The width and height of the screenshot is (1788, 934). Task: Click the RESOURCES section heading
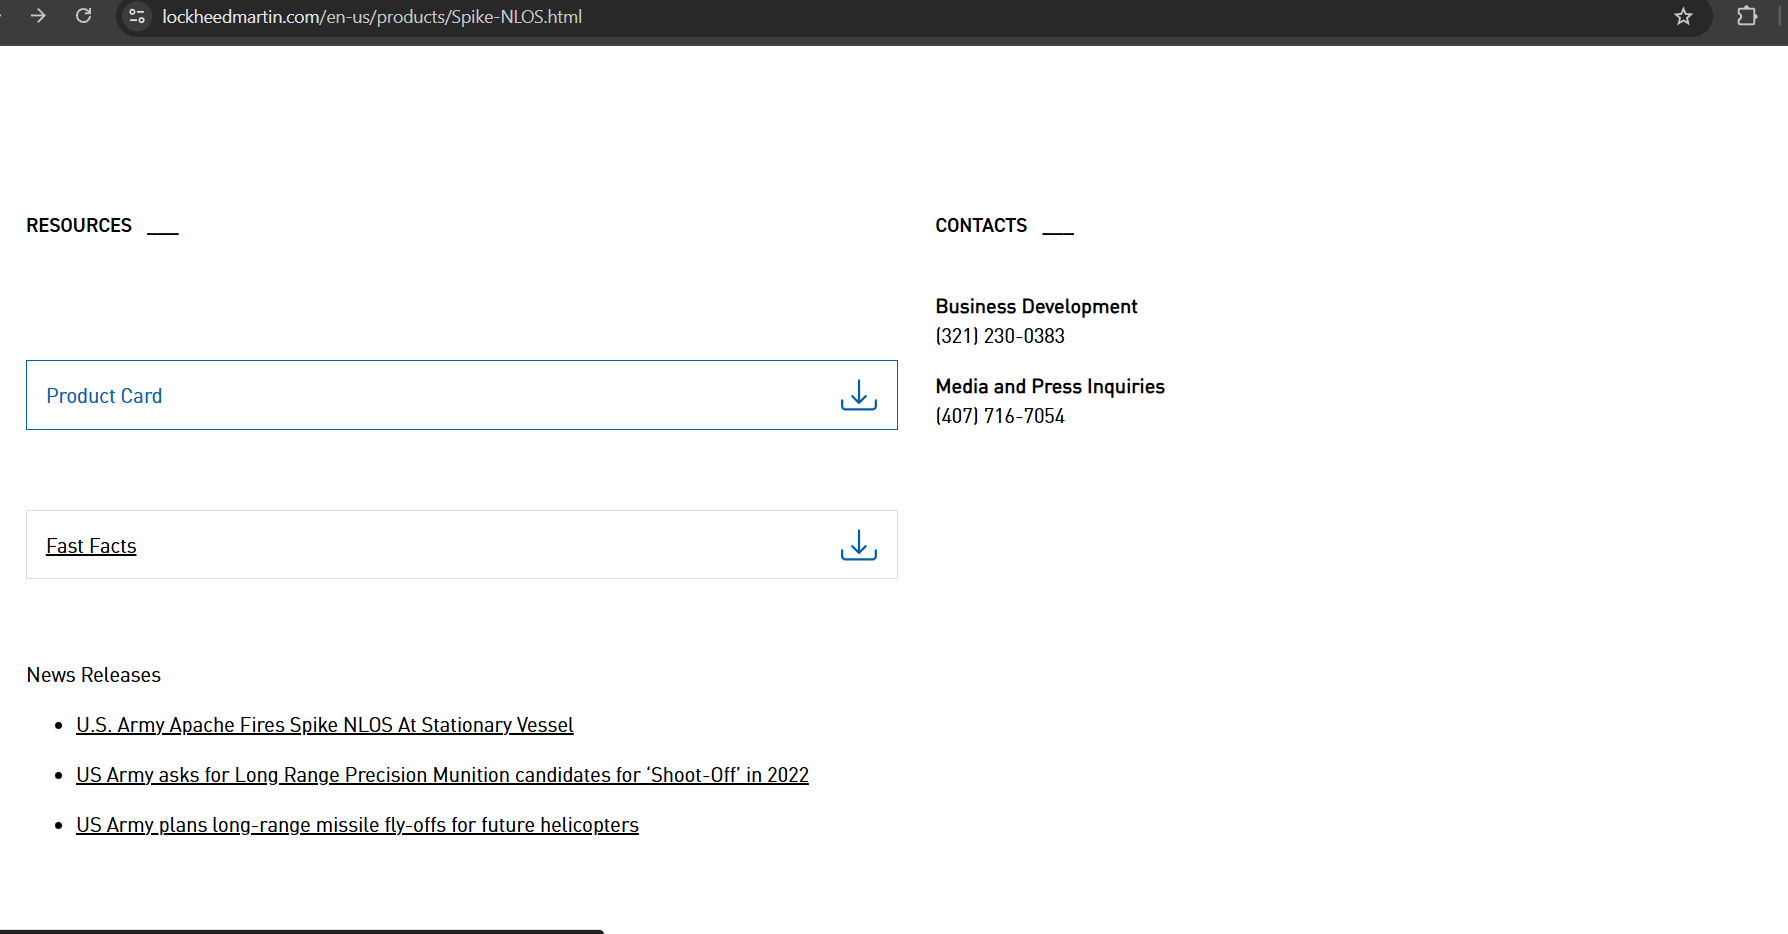coord(79,226)
